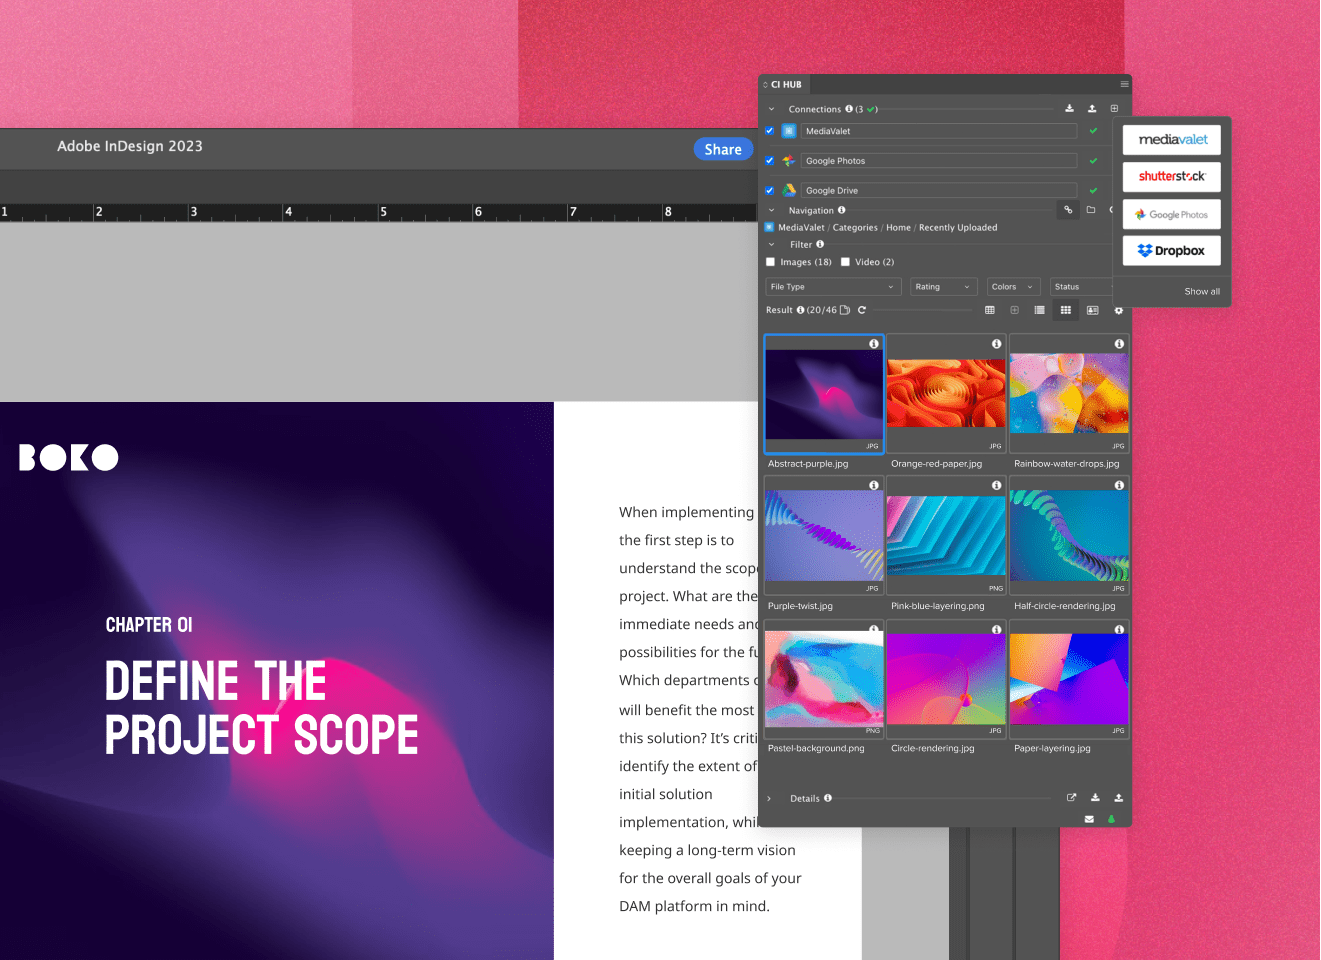This screenshot has width=1321, height=960.
Task: Enable the Images (18) filter checkbox
Action: tap(771, 262)
